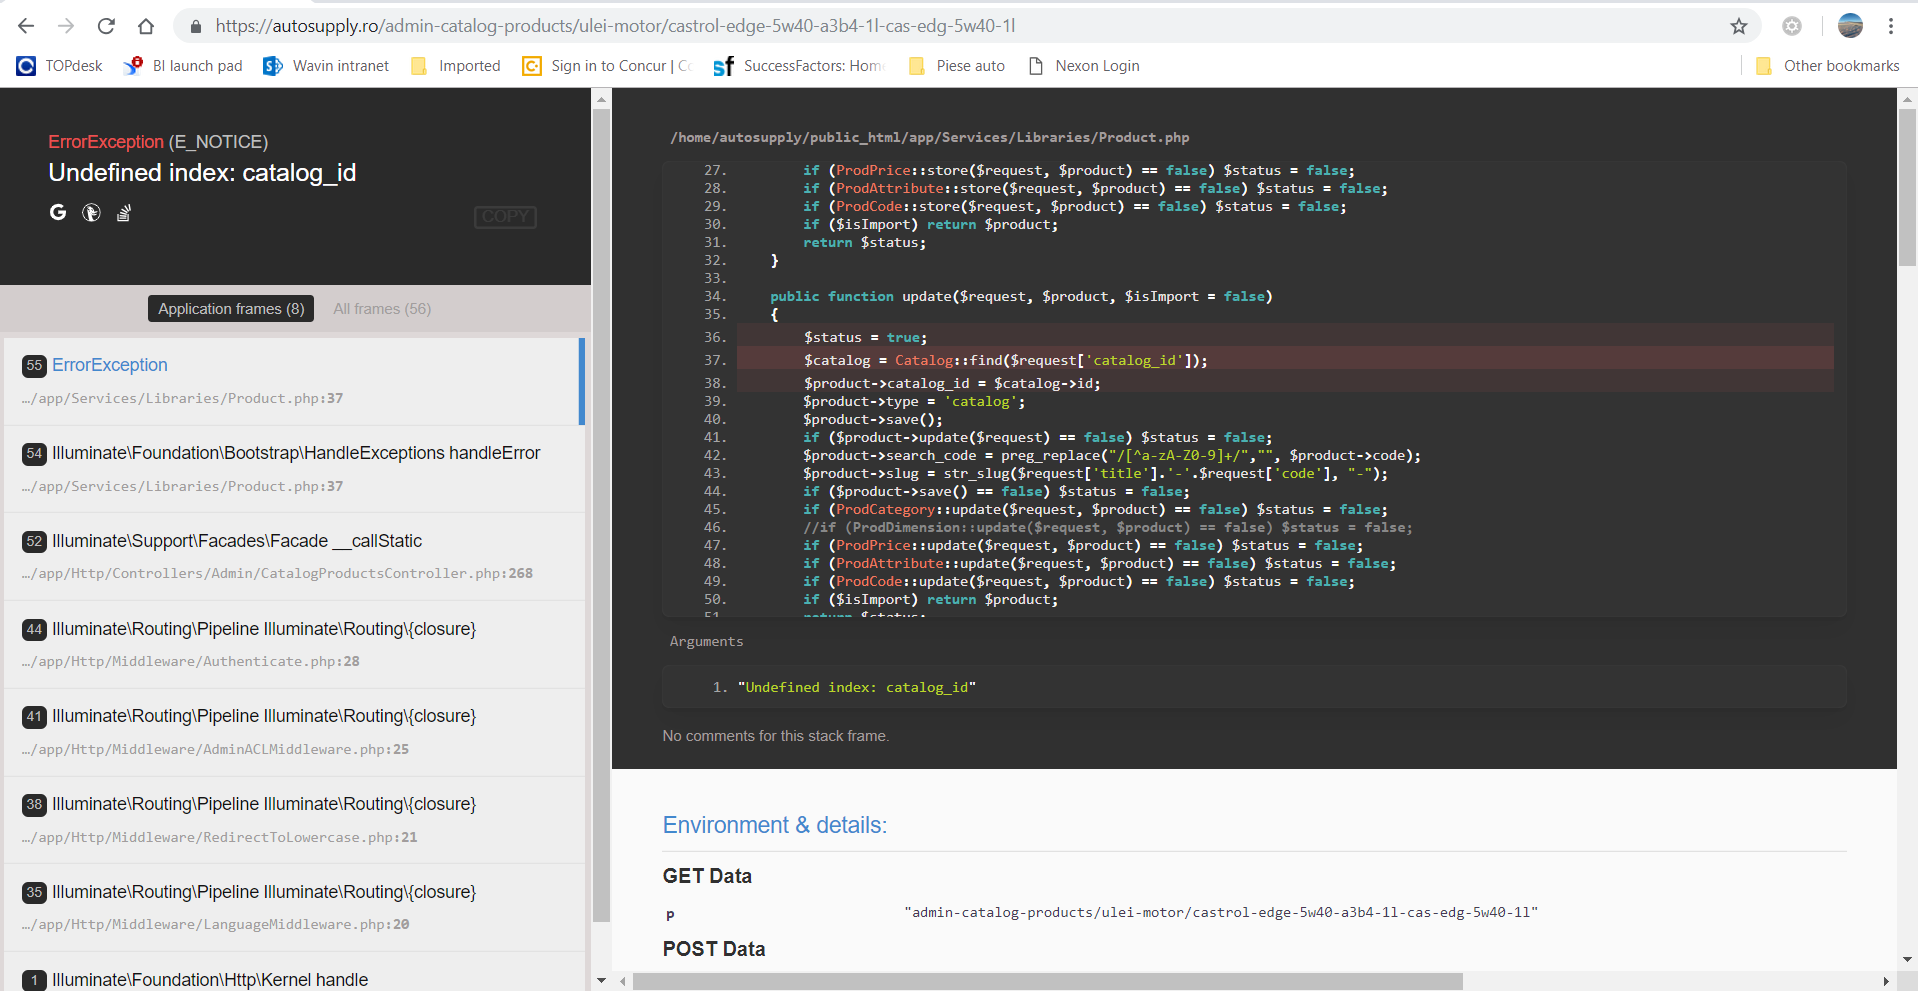Open the Wavin intranet bookmark
The height and width of the screenshot is (991, 1918).
pos(326,66)
